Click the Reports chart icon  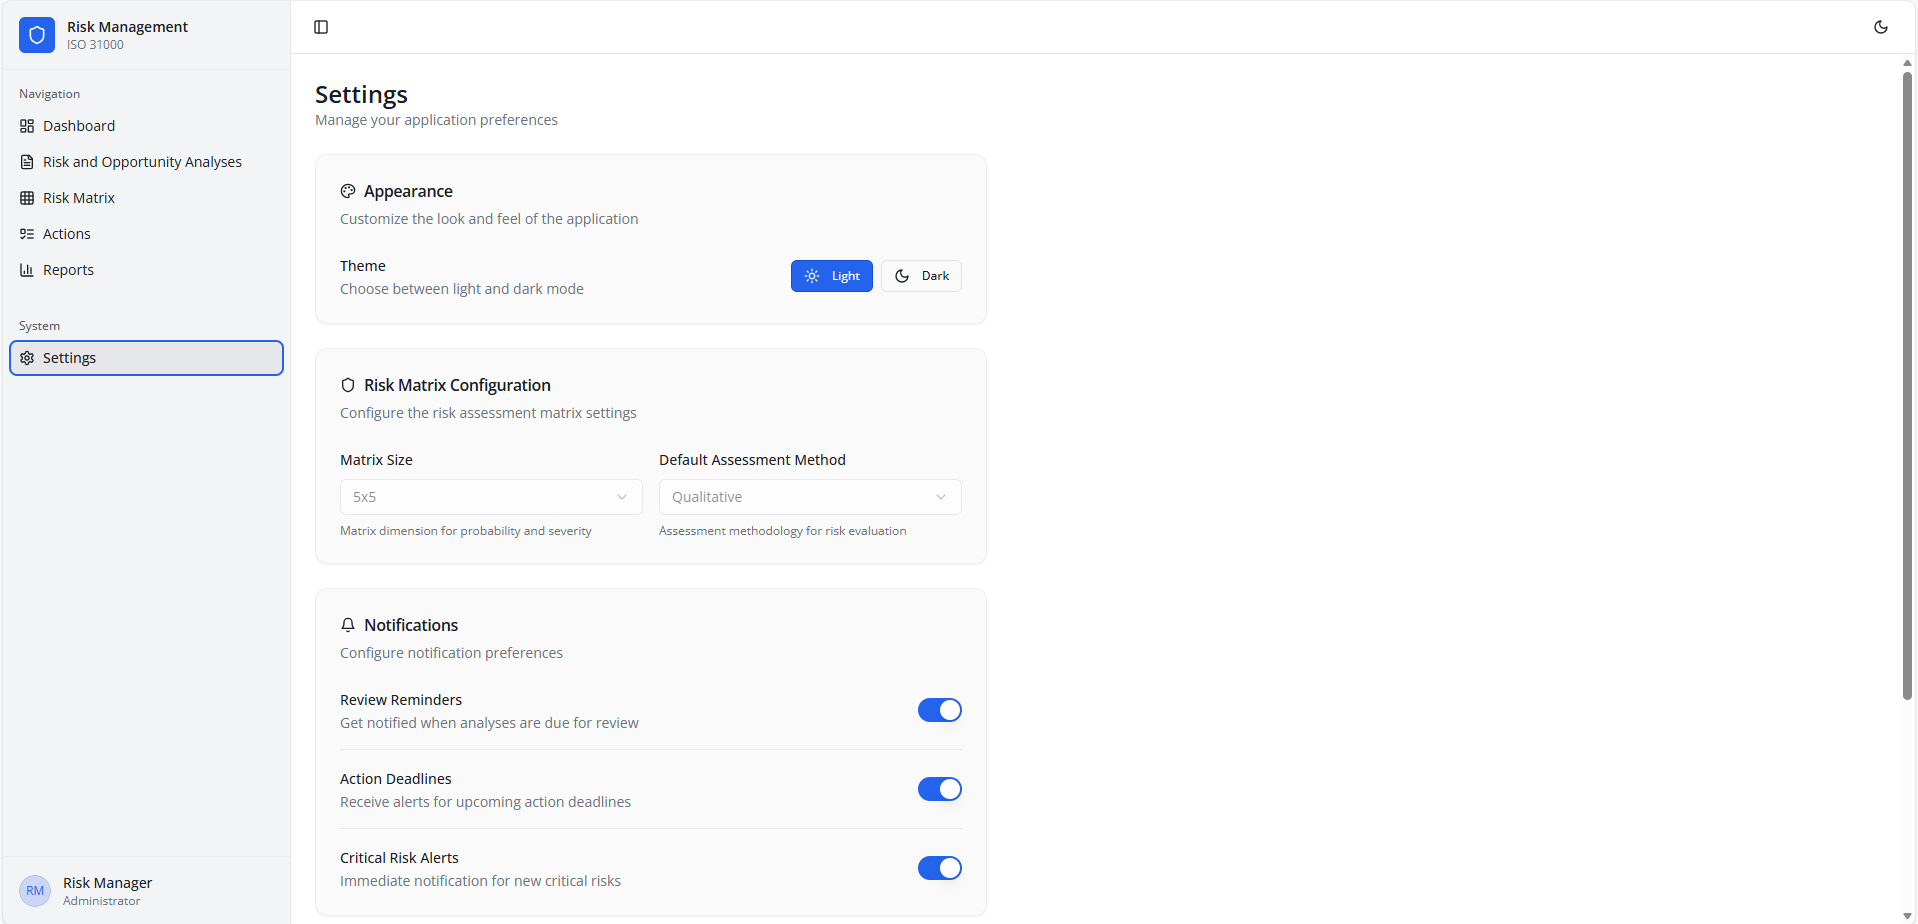coord(26,270)
